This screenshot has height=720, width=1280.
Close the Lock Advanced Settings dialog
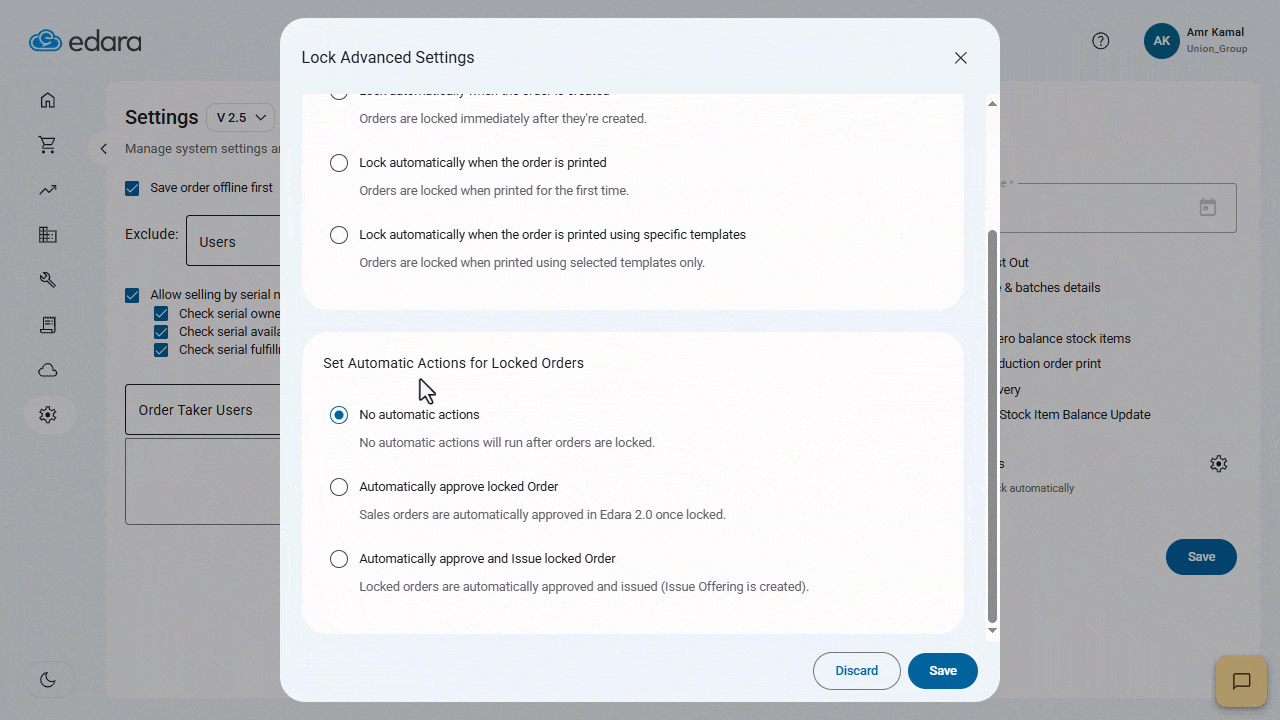(960, 58)
